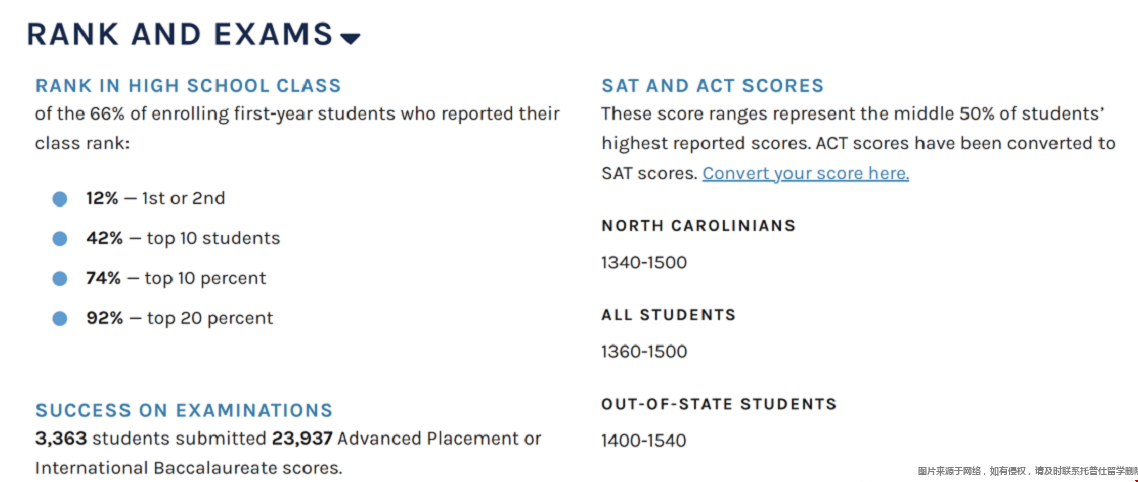1138x482 pixels.
Task: Click the blue bullet beside 12%
Action: (60, 199)
